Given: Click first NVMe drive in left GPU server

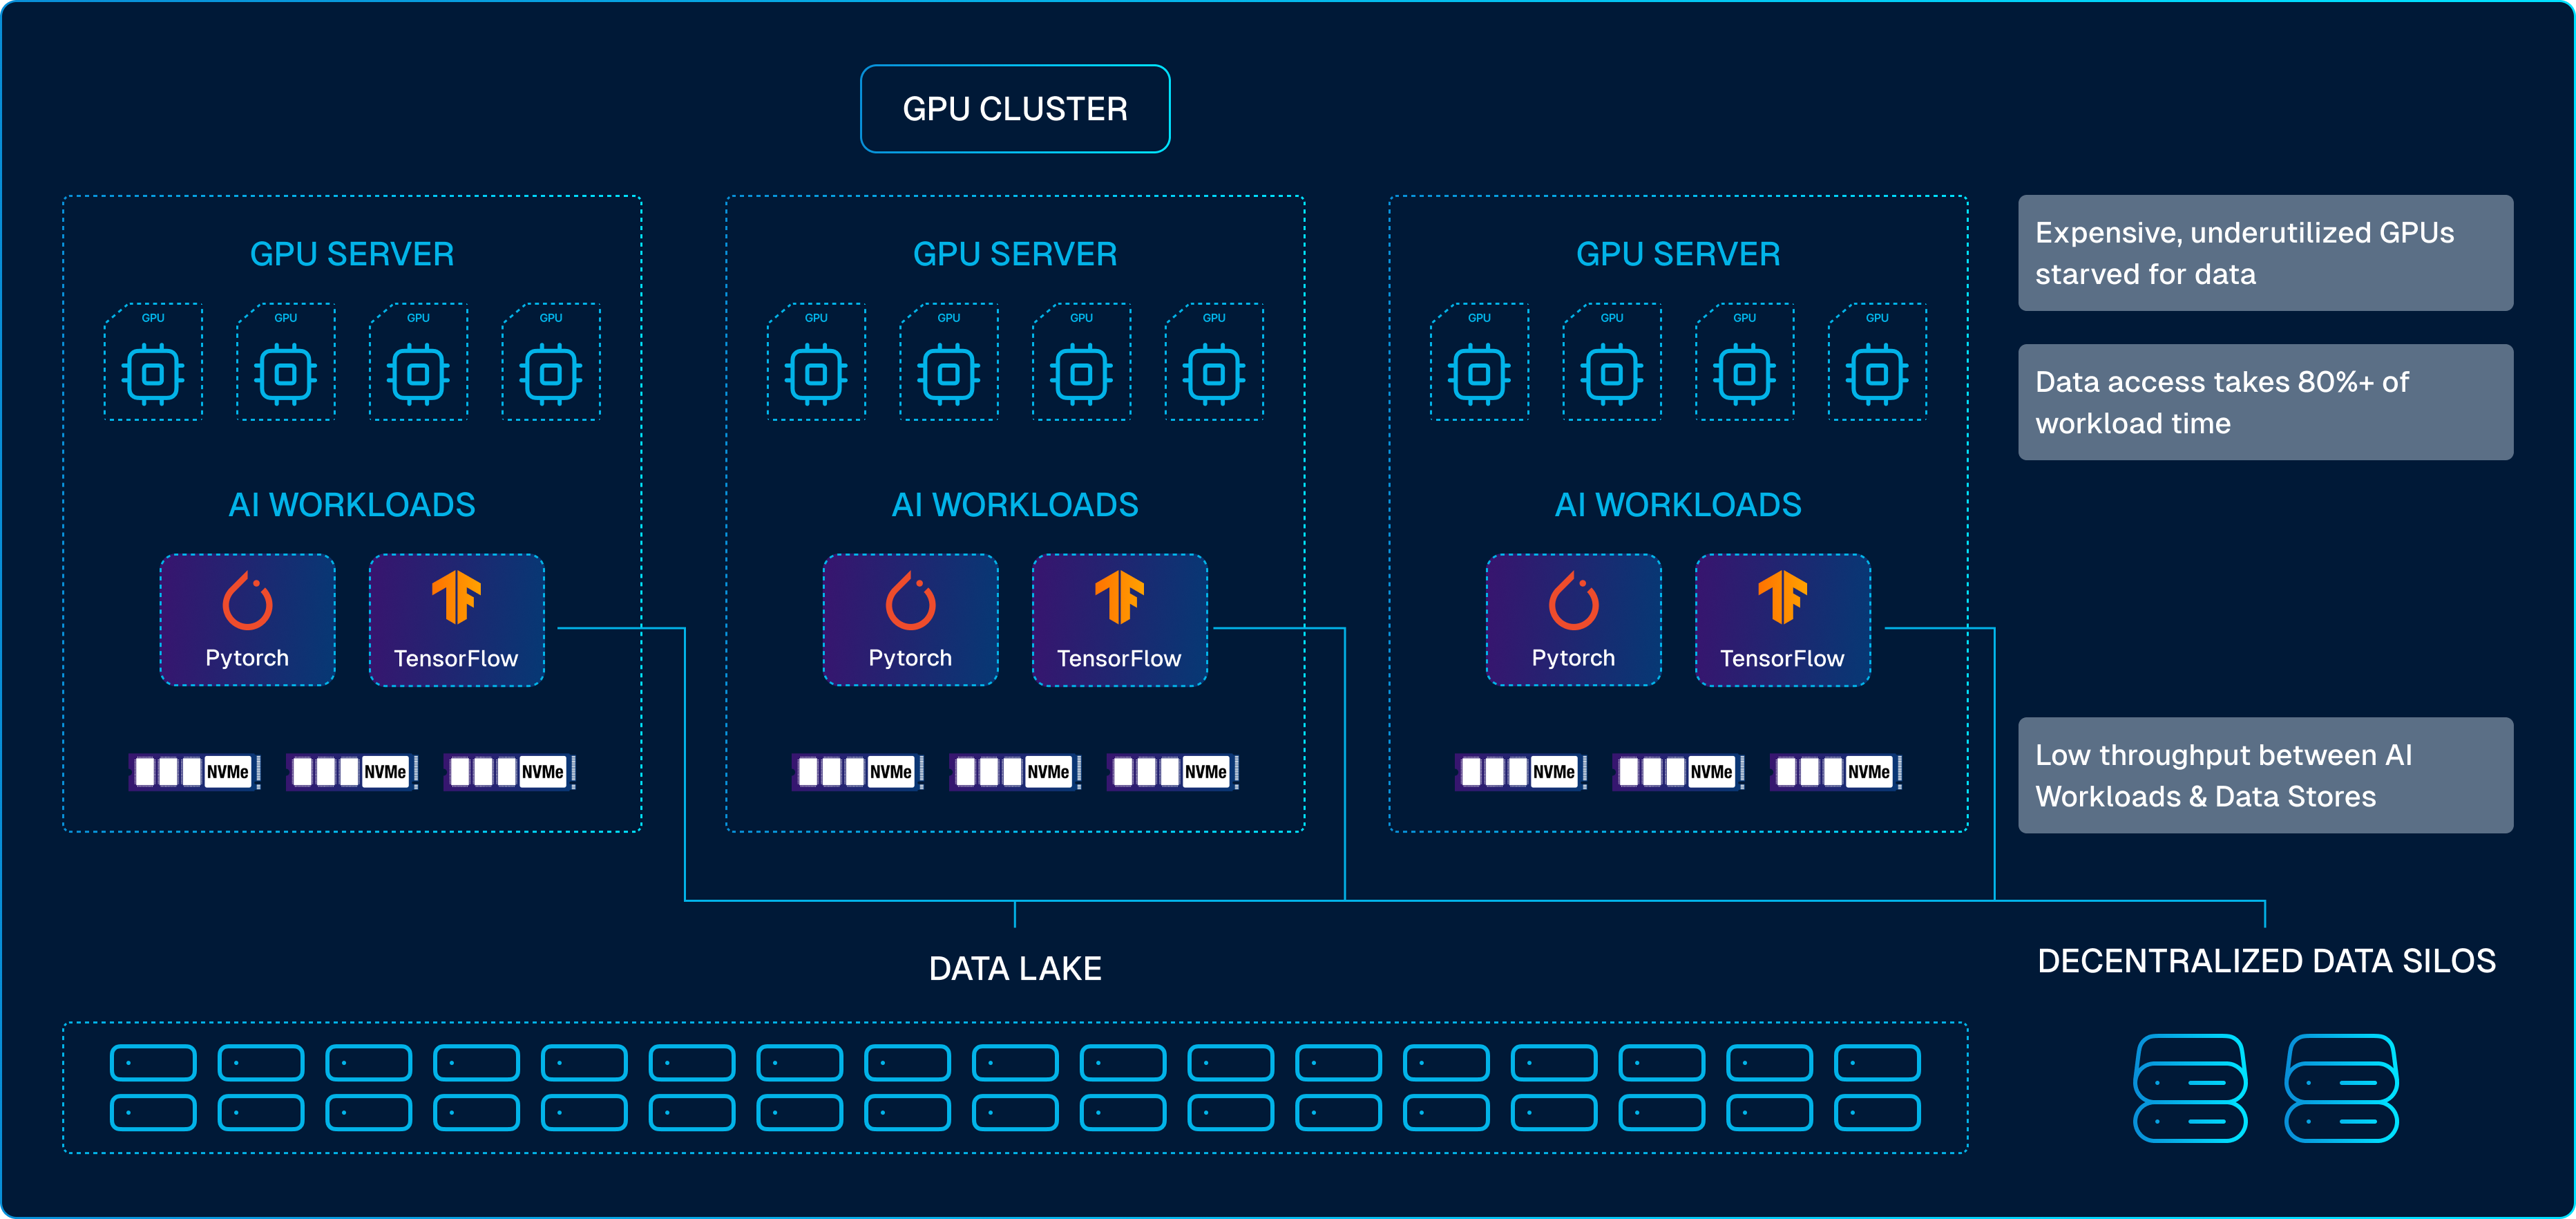Looking at the screenshot, I should 195,772.
